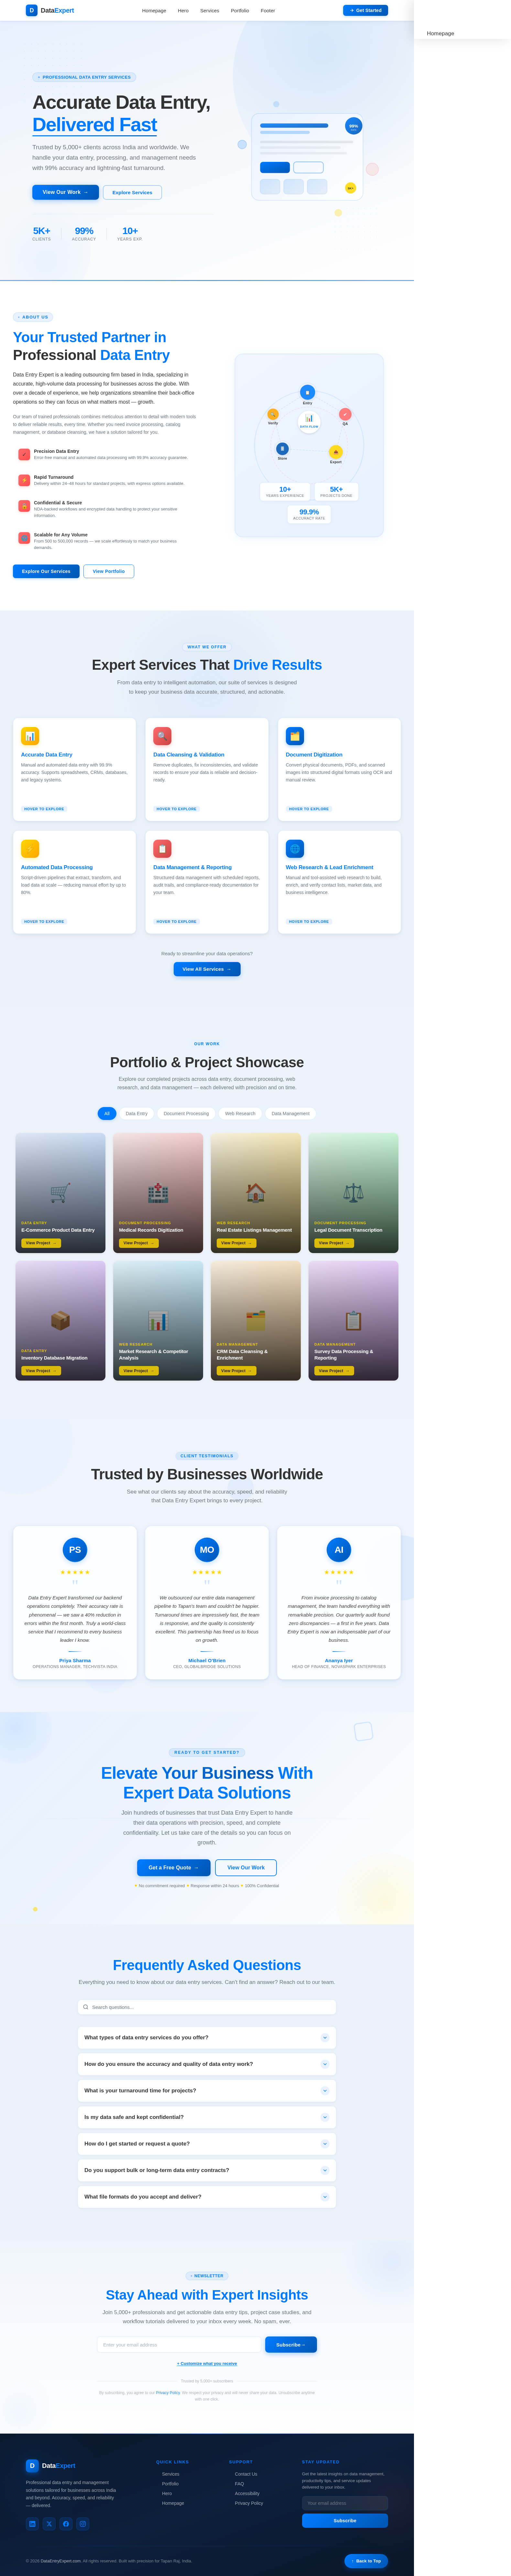Click the Automated Data Processing lightning icon
This screenshot has width=511, height=2576.
(x=30, y=848)
